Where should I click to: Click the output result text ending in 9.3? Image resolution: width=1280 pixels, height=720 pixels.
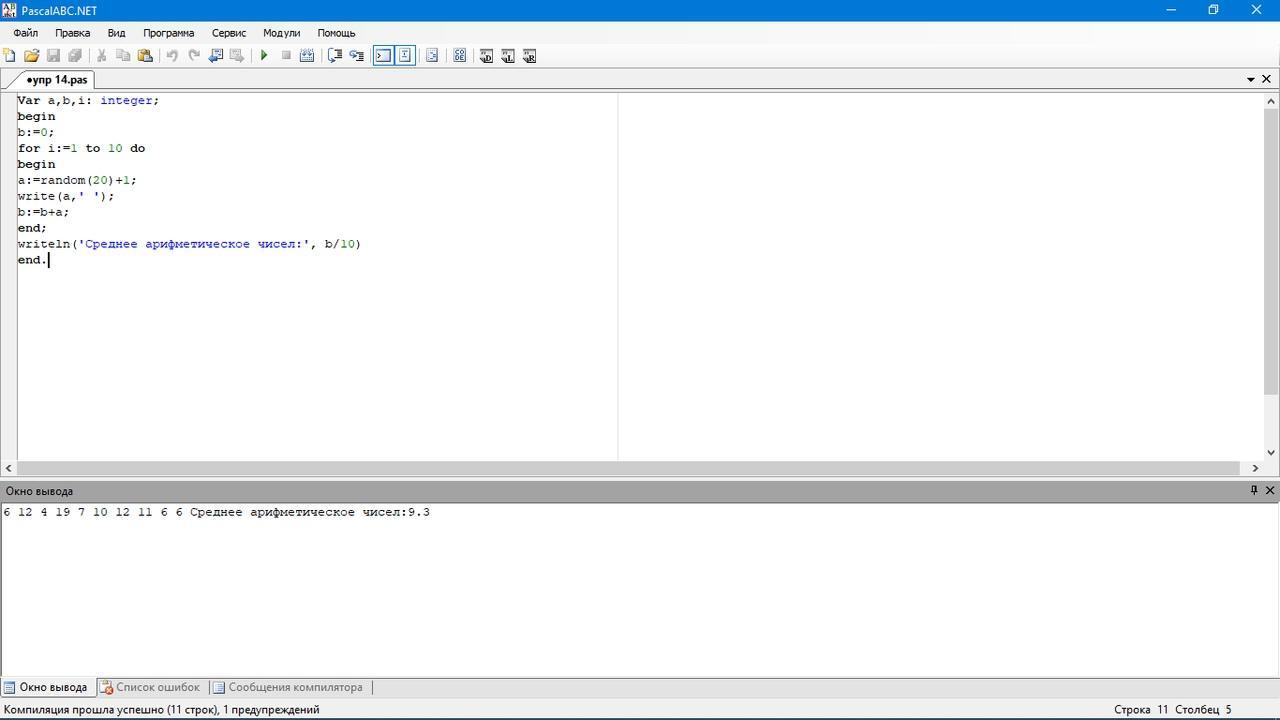(x=216, y=512)
